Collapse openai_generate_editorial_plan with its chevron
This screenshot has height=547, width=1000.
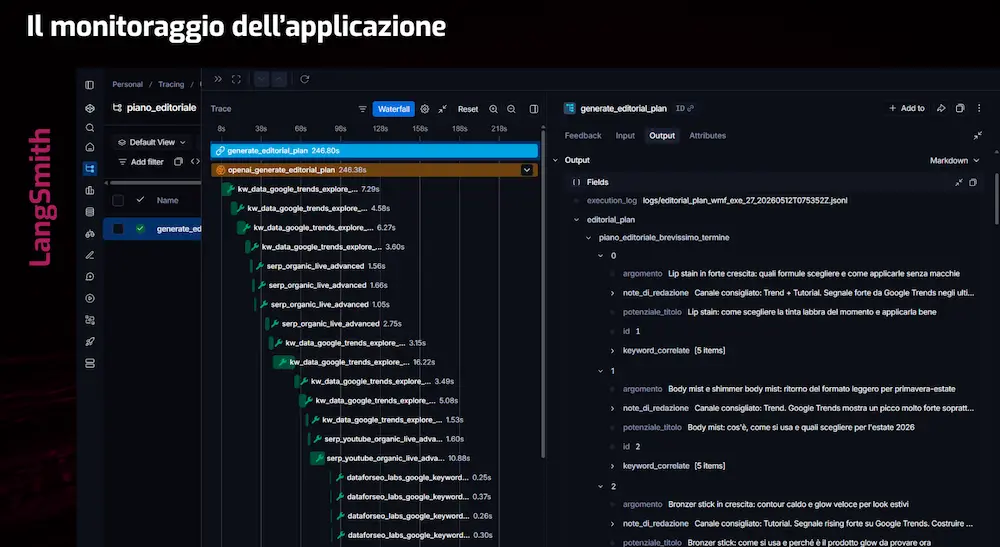point(527,170)
